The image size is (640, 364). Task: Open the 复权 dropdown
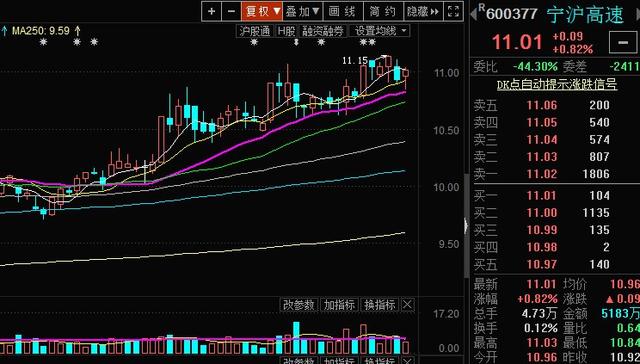coord(262,11)
